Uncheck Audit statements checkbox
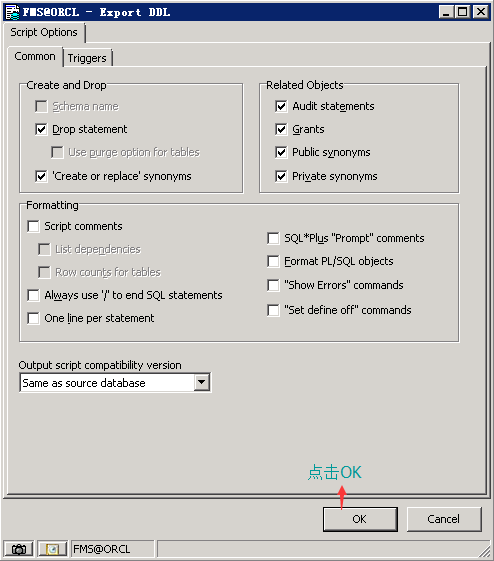The height and width of the screenshot is (561, 494). tap(281, 106)
